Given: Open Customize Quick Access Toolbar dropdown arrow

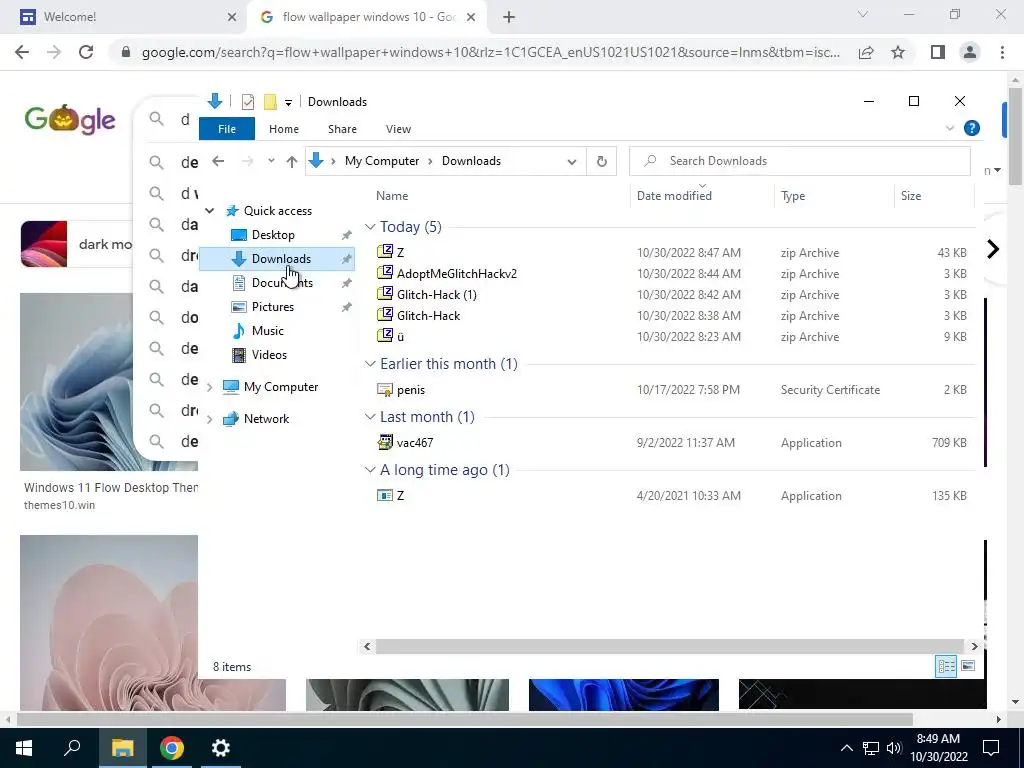Looking at the screenshot, I should point(288,103).
